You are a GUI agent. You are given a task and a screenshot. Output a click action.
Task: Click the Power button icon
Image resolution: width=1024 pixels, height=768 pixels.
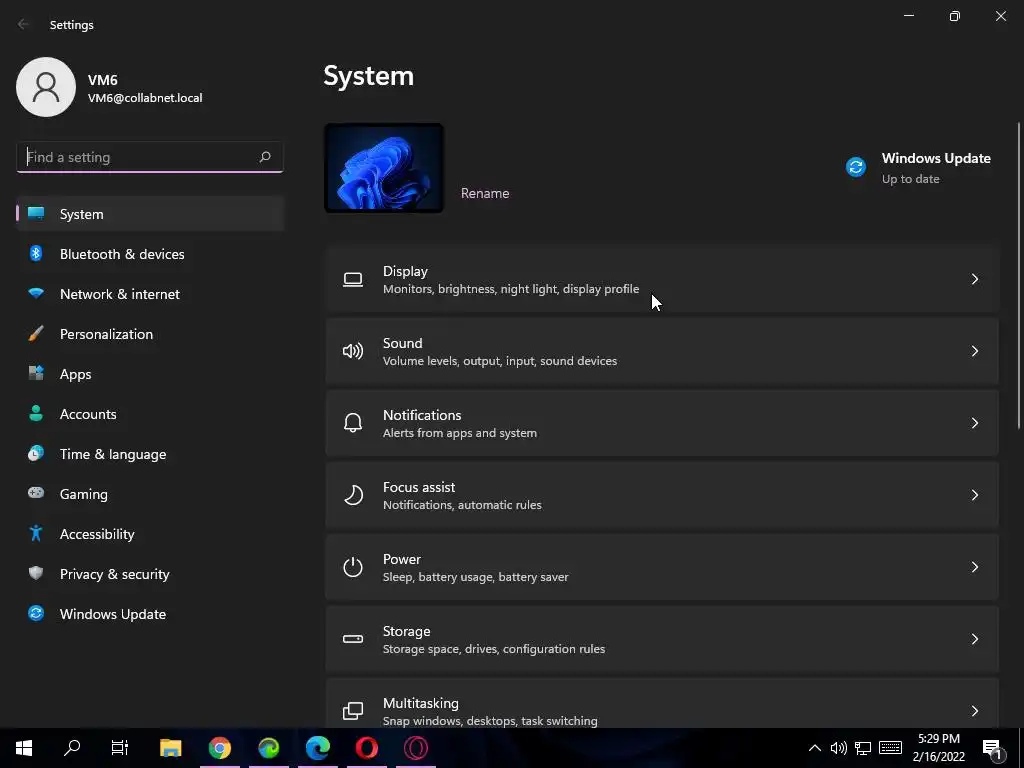353,567
